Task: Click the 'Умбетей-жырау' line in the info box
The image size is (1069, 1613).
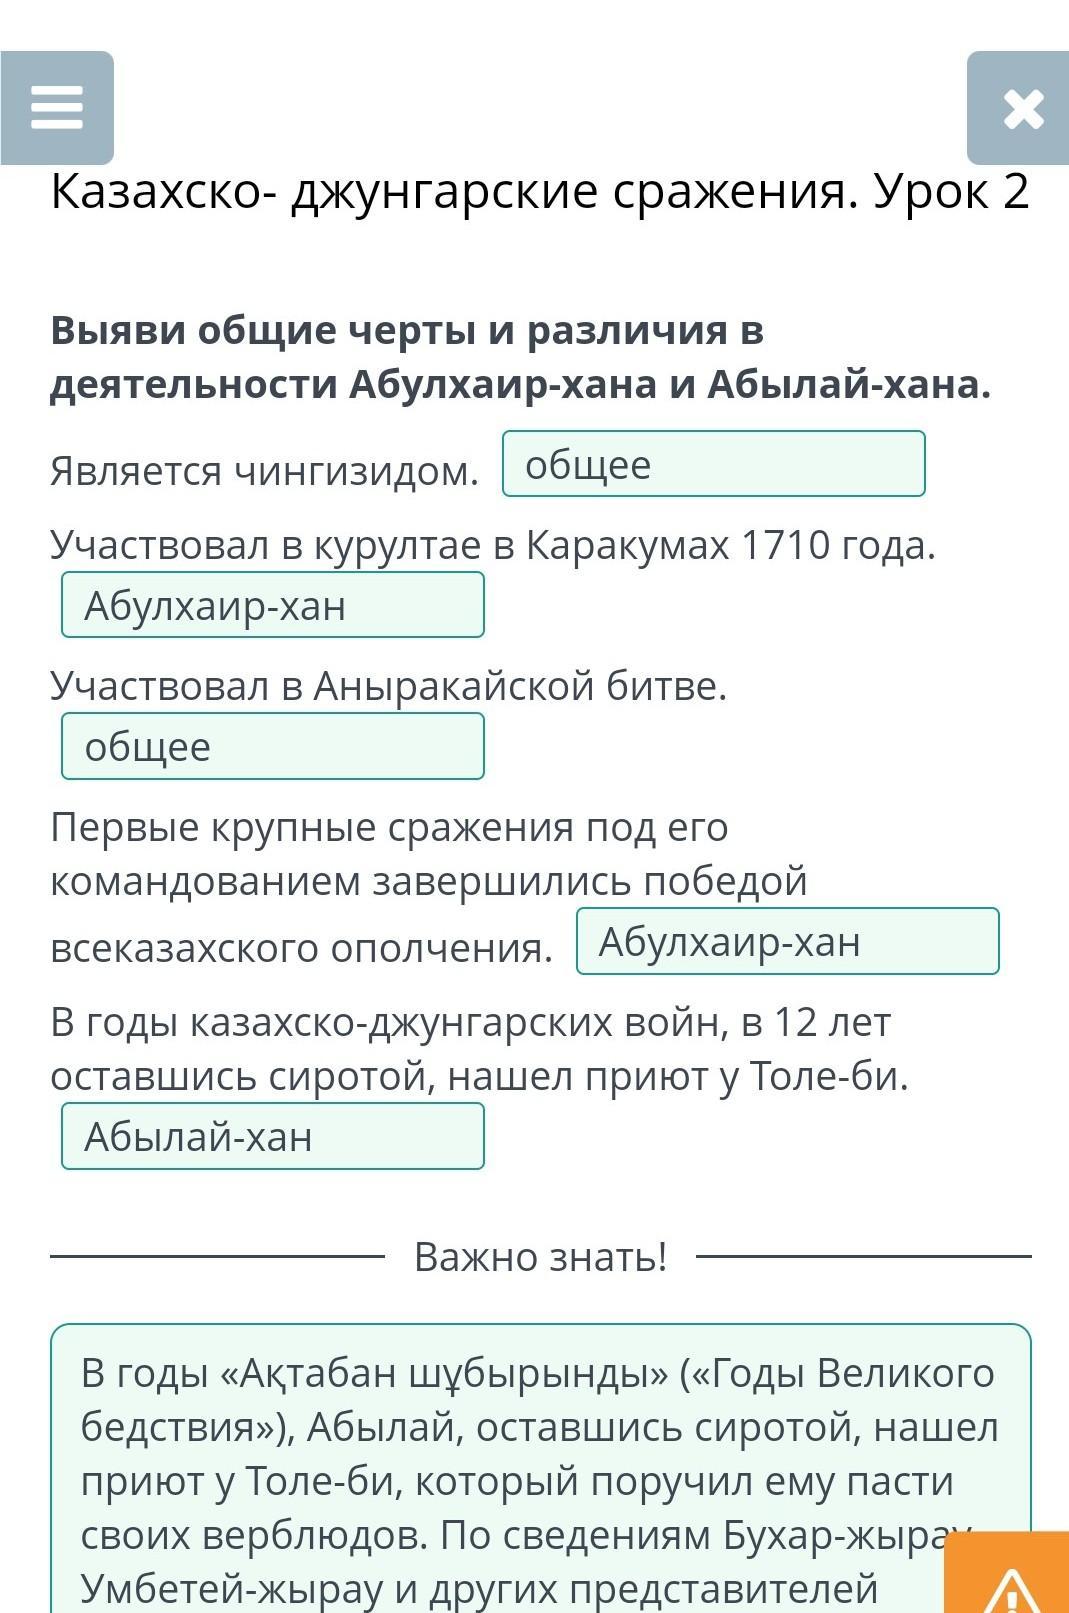Action: pyautogui.click(x=479, y=1588)
